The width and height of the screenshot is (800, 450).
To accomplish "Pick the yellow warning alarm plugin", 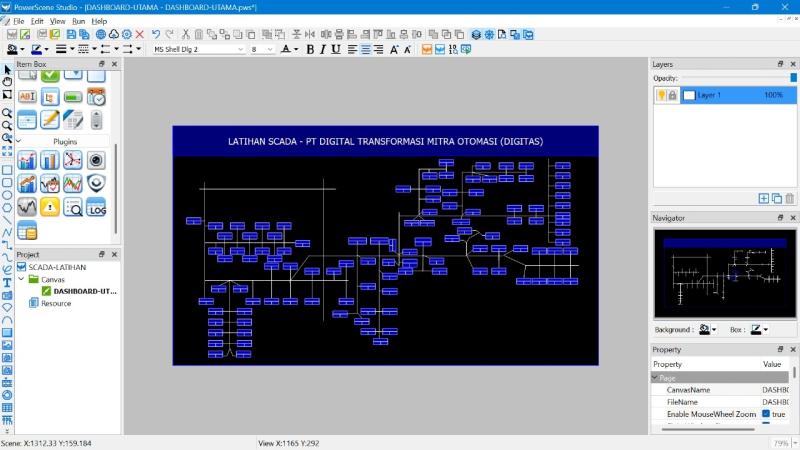I will tap(49, 207).
